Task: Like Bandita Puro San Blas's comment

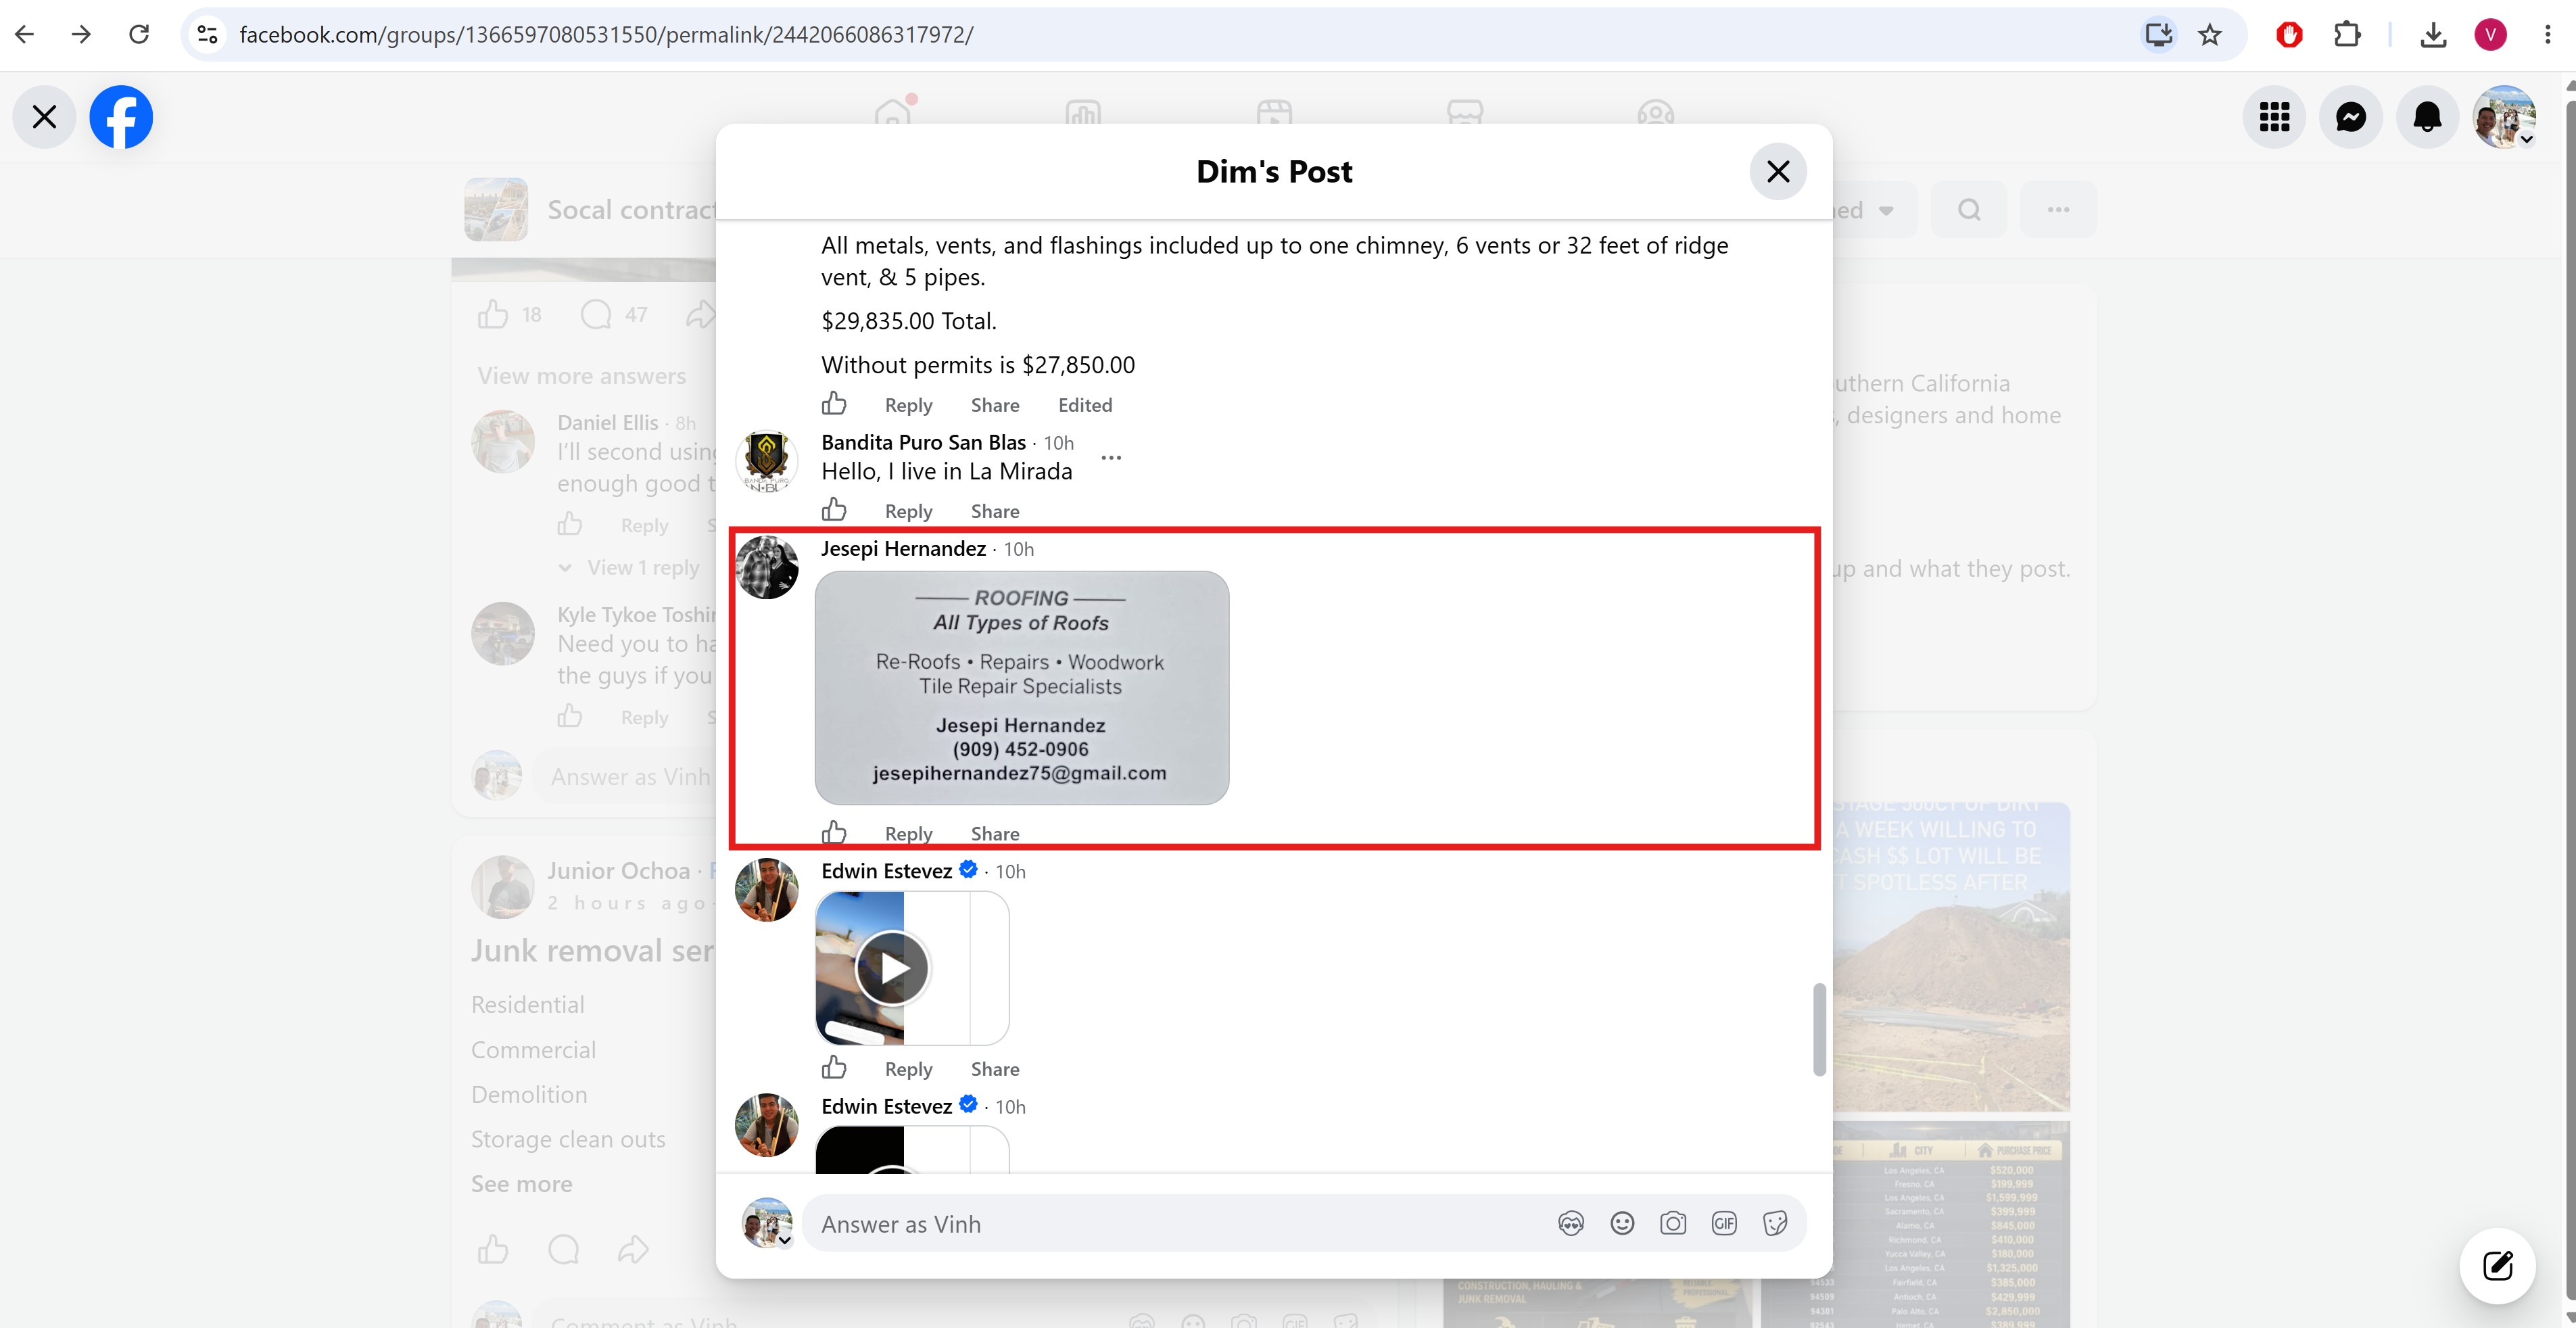Action: click(x=834, y=510)
